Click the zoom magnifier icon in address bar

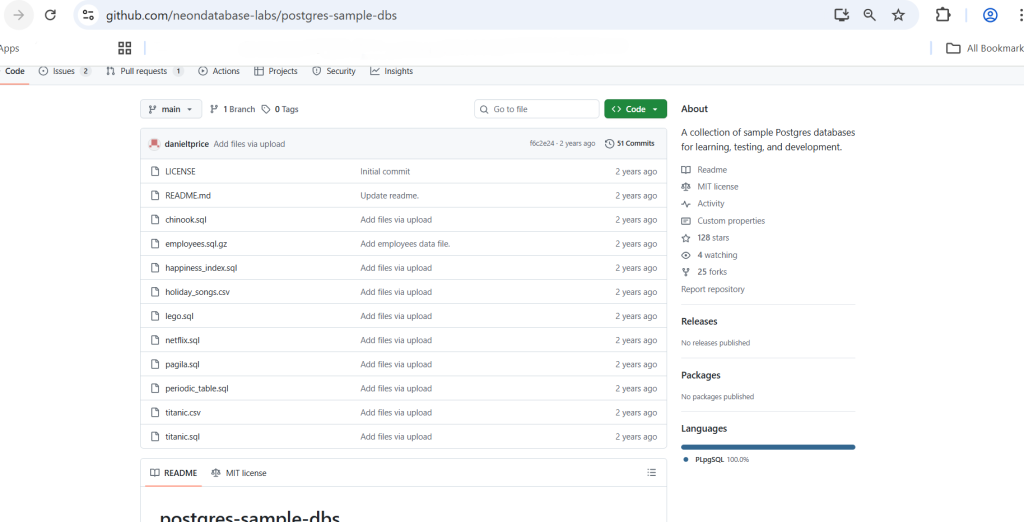[x=869, y=15]
